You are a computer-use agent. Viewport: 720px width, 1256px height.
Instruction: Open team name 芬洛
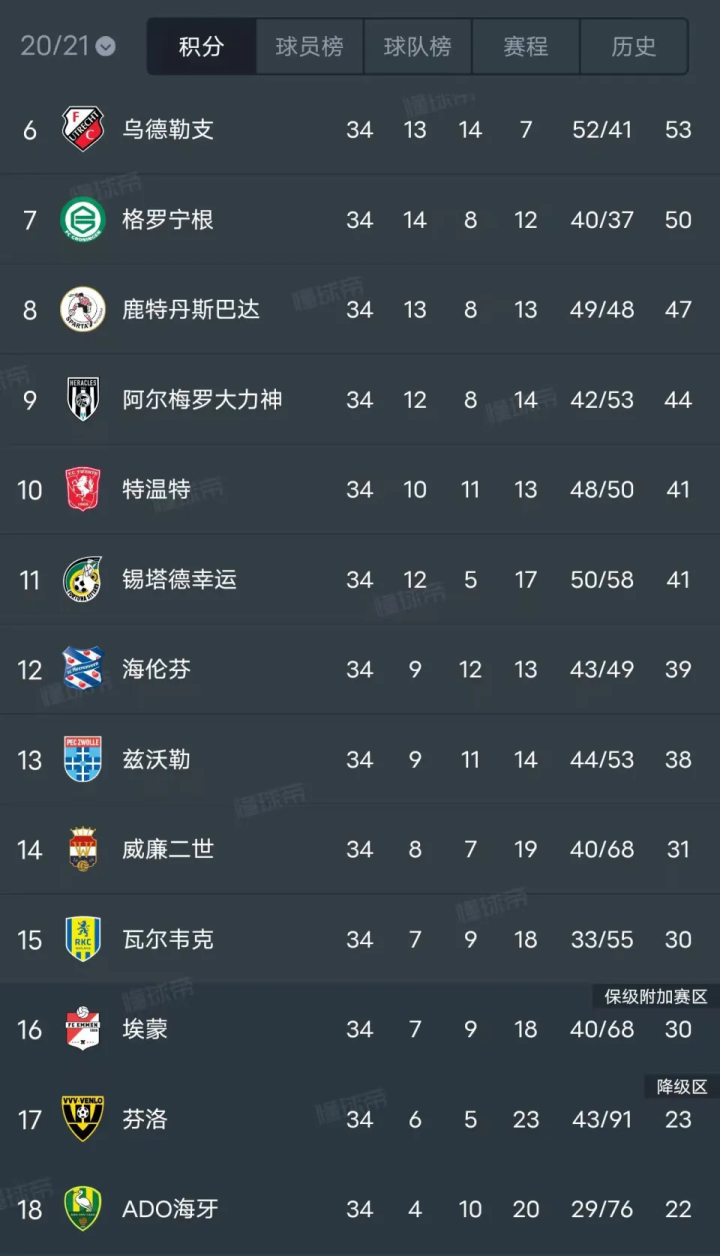coord(145,1119)
